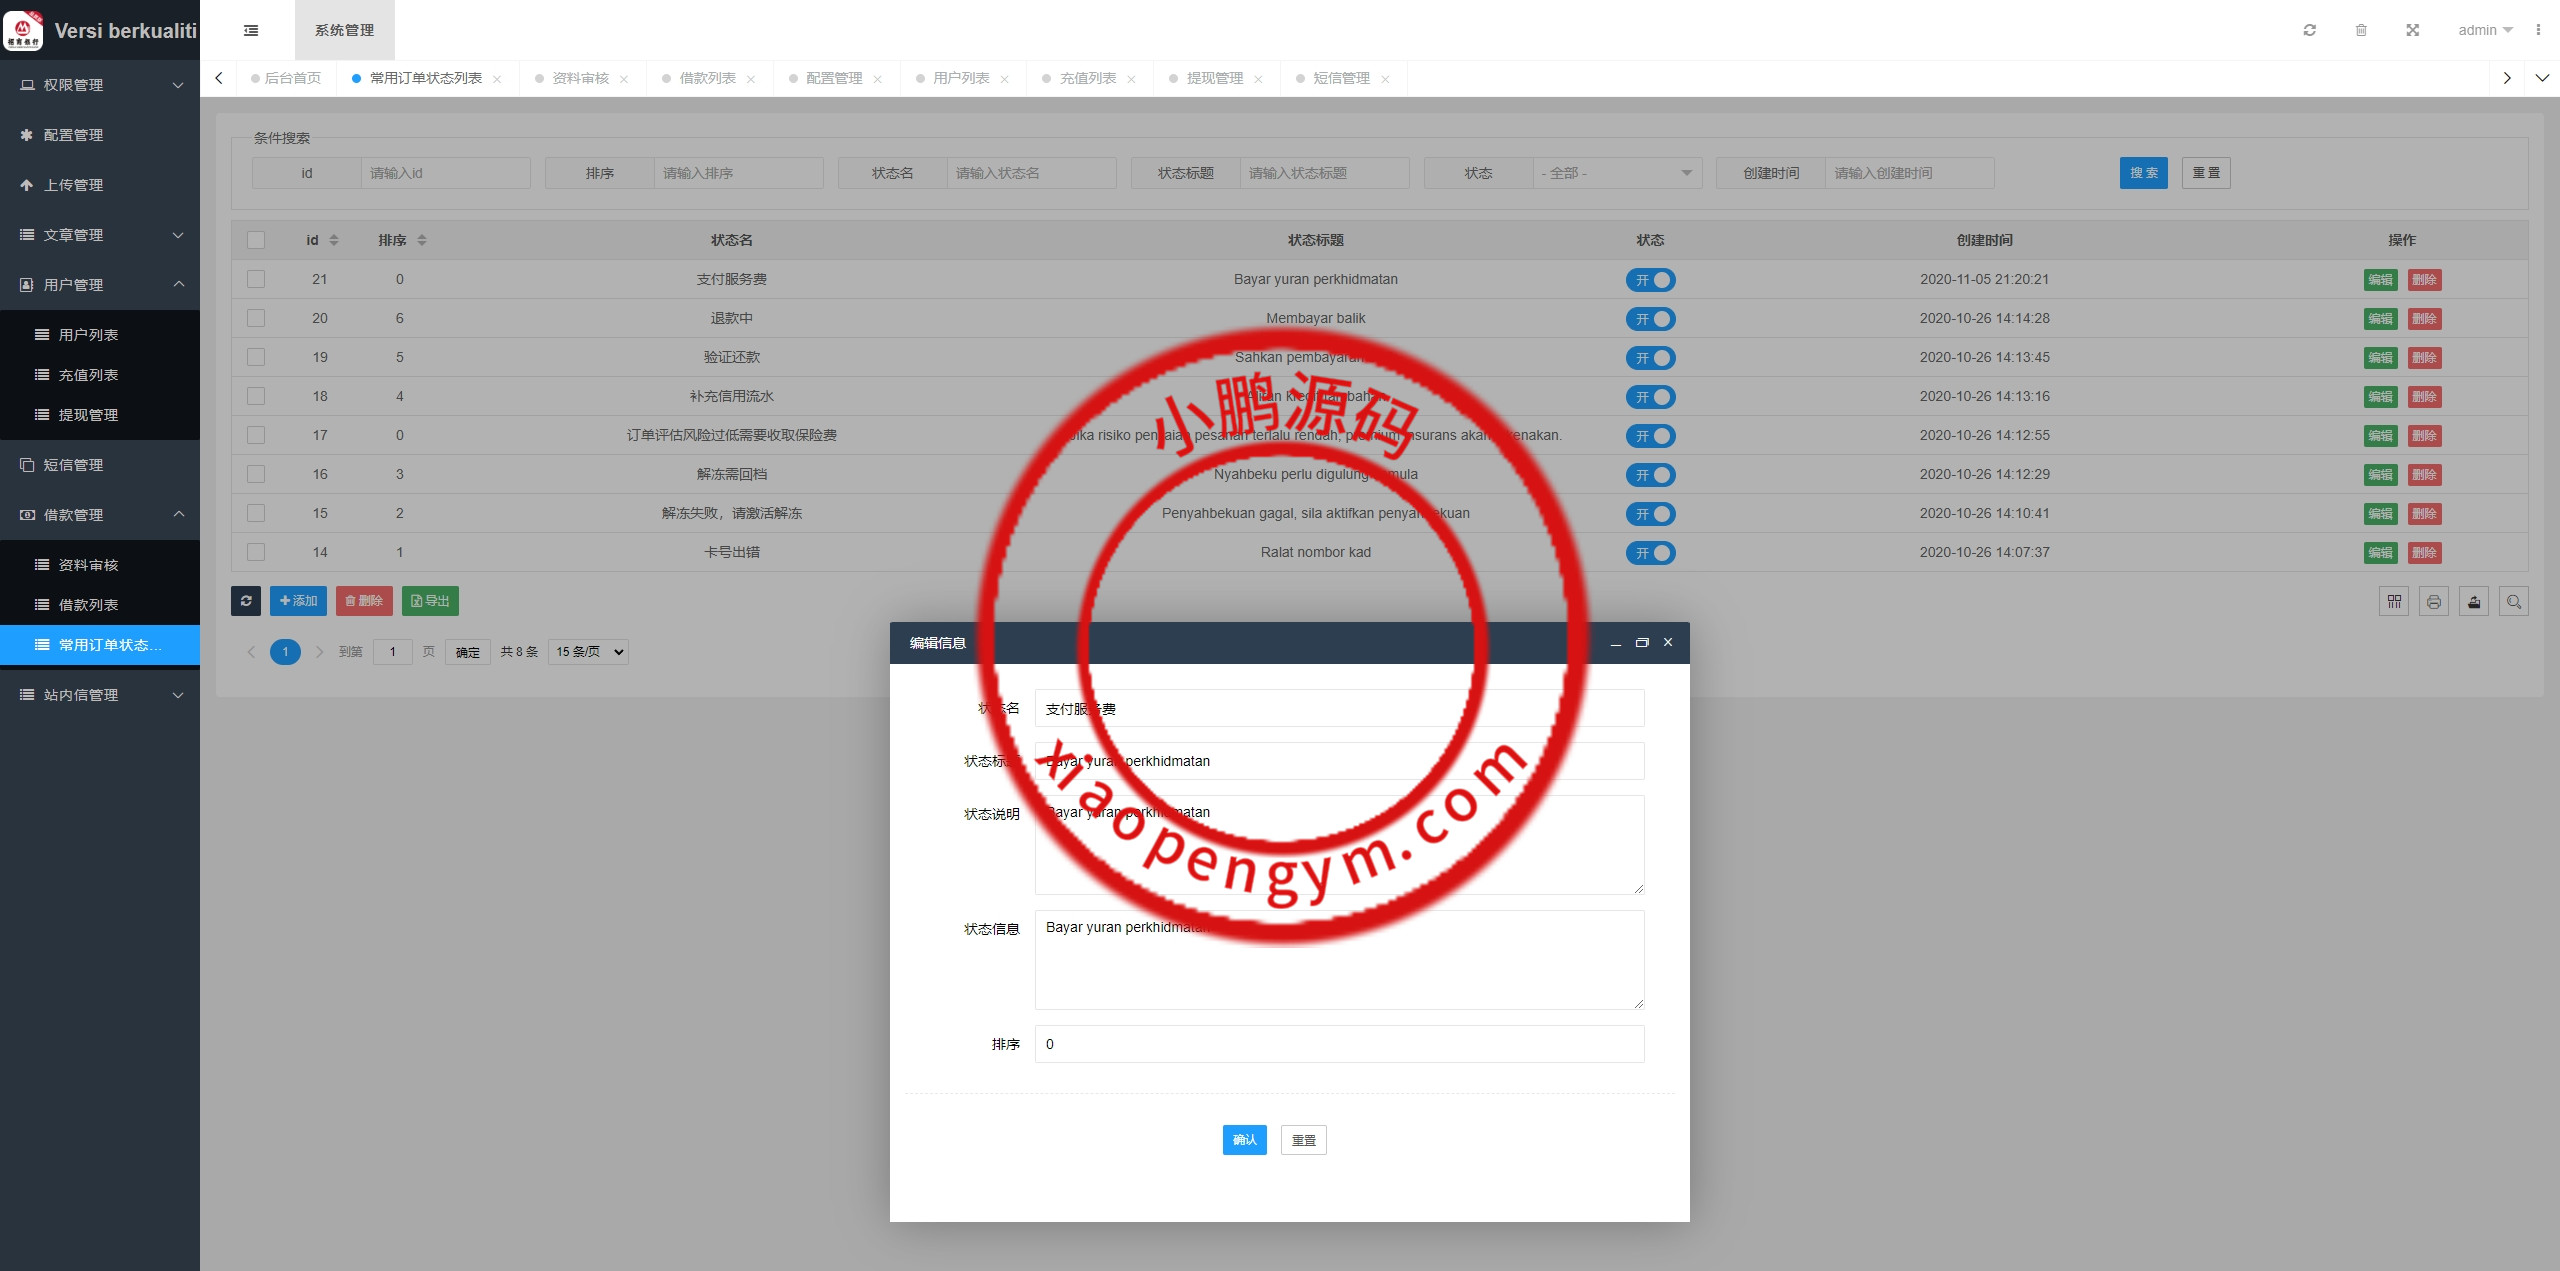Click the dark table reload icon button

click(246, 601)
